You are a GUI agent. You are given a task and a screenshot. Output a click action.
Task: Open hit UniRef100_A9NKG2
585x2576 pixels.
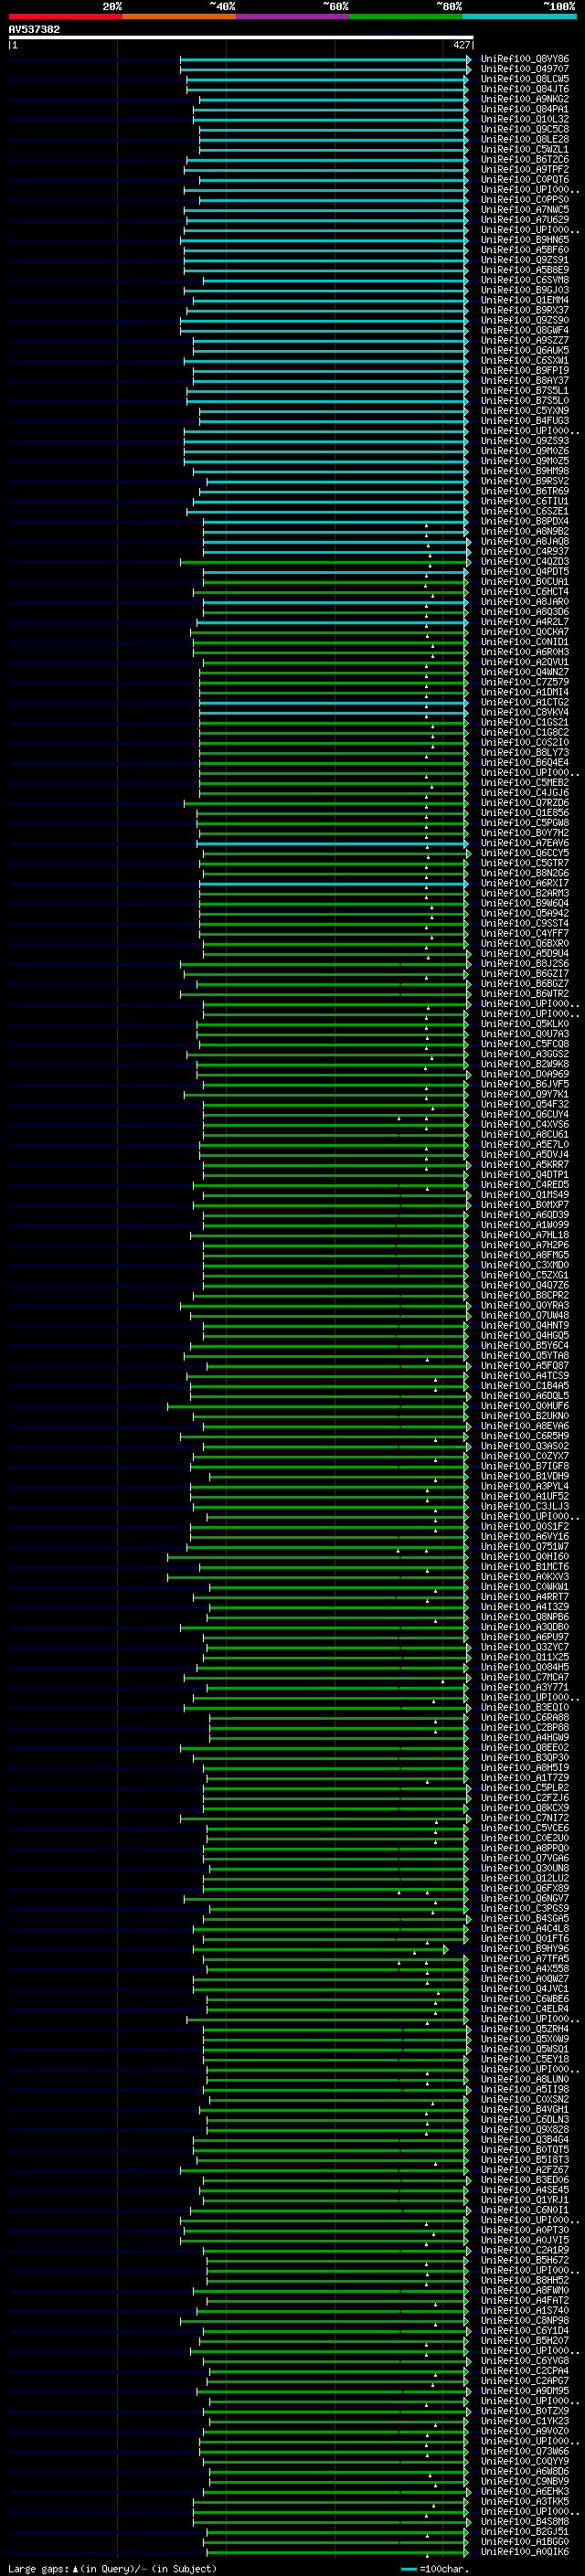[525, 99]
